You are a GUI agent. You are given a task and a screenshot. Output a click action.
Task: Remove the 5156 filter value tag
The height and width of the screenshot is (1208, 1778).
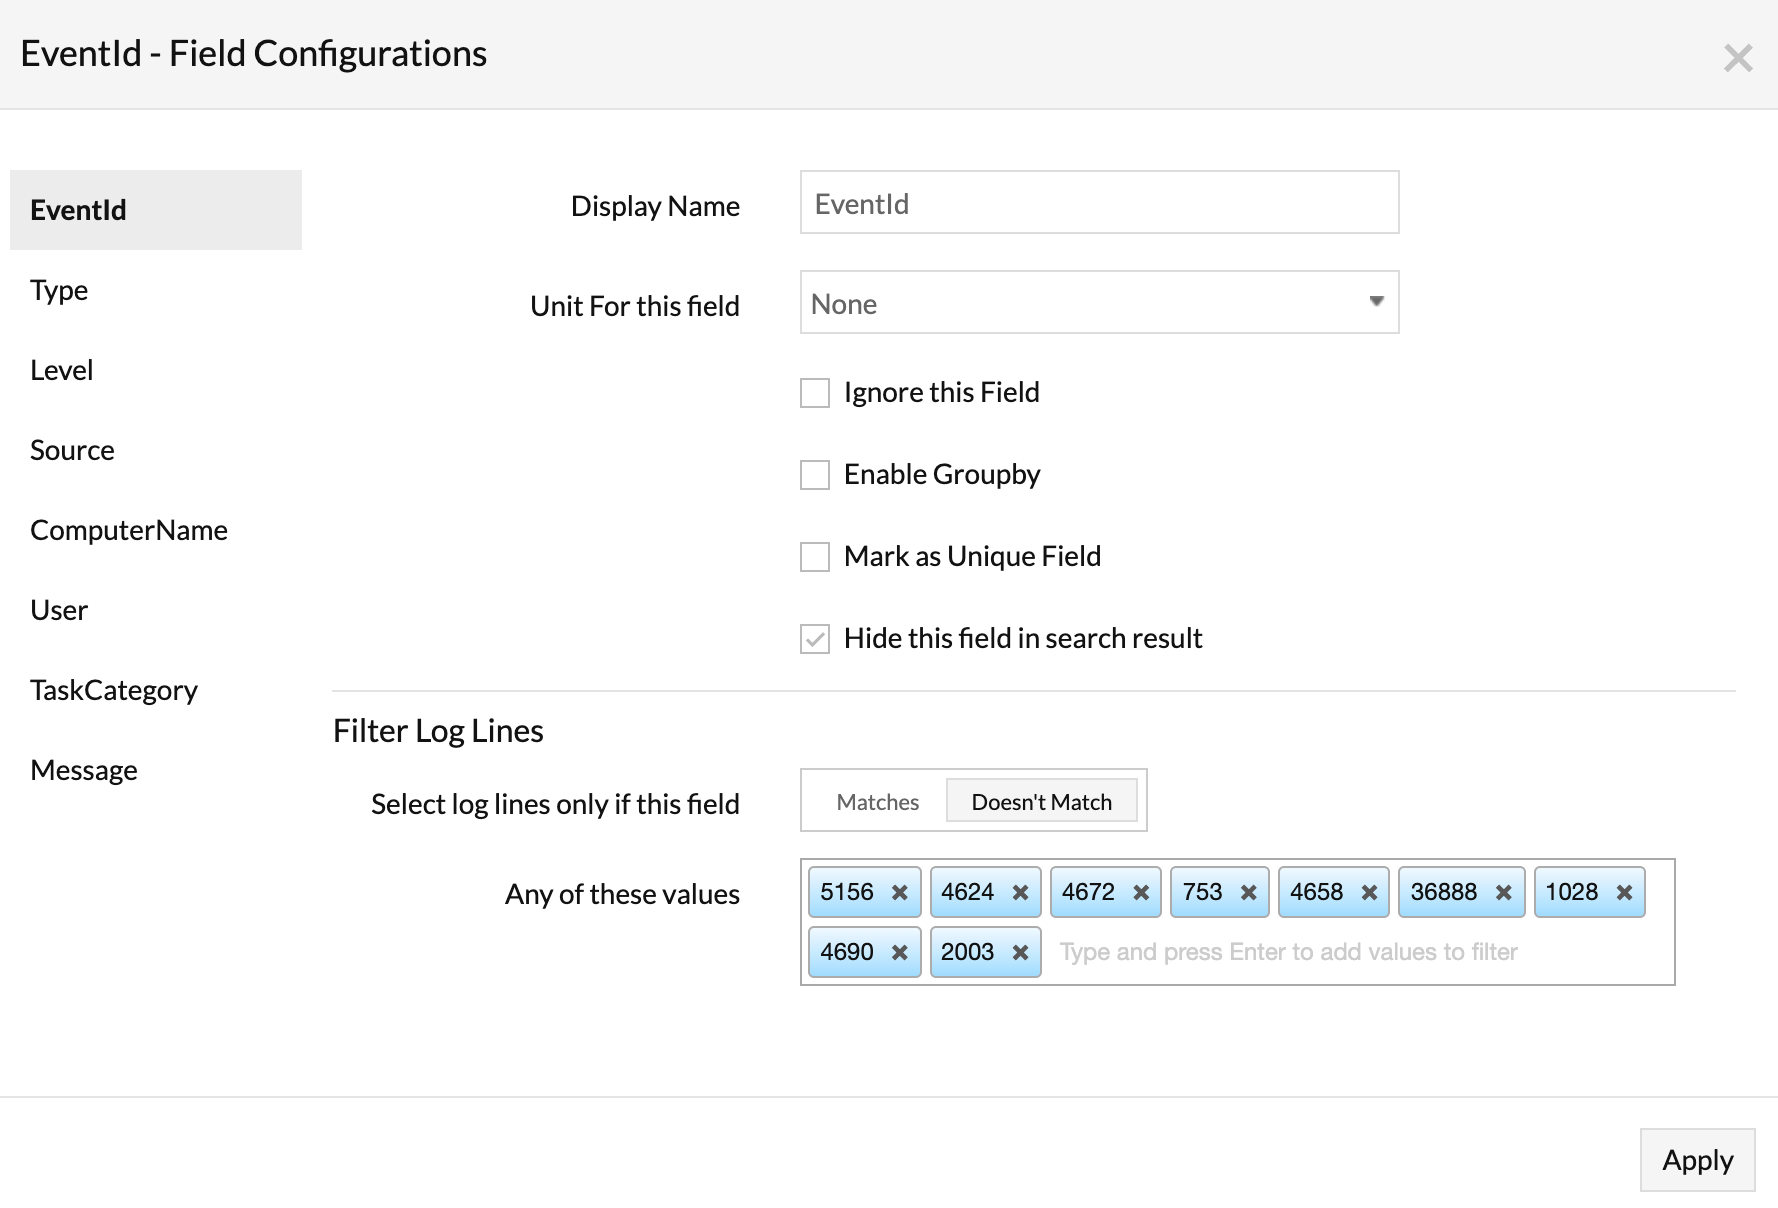[x=899, y=893]
